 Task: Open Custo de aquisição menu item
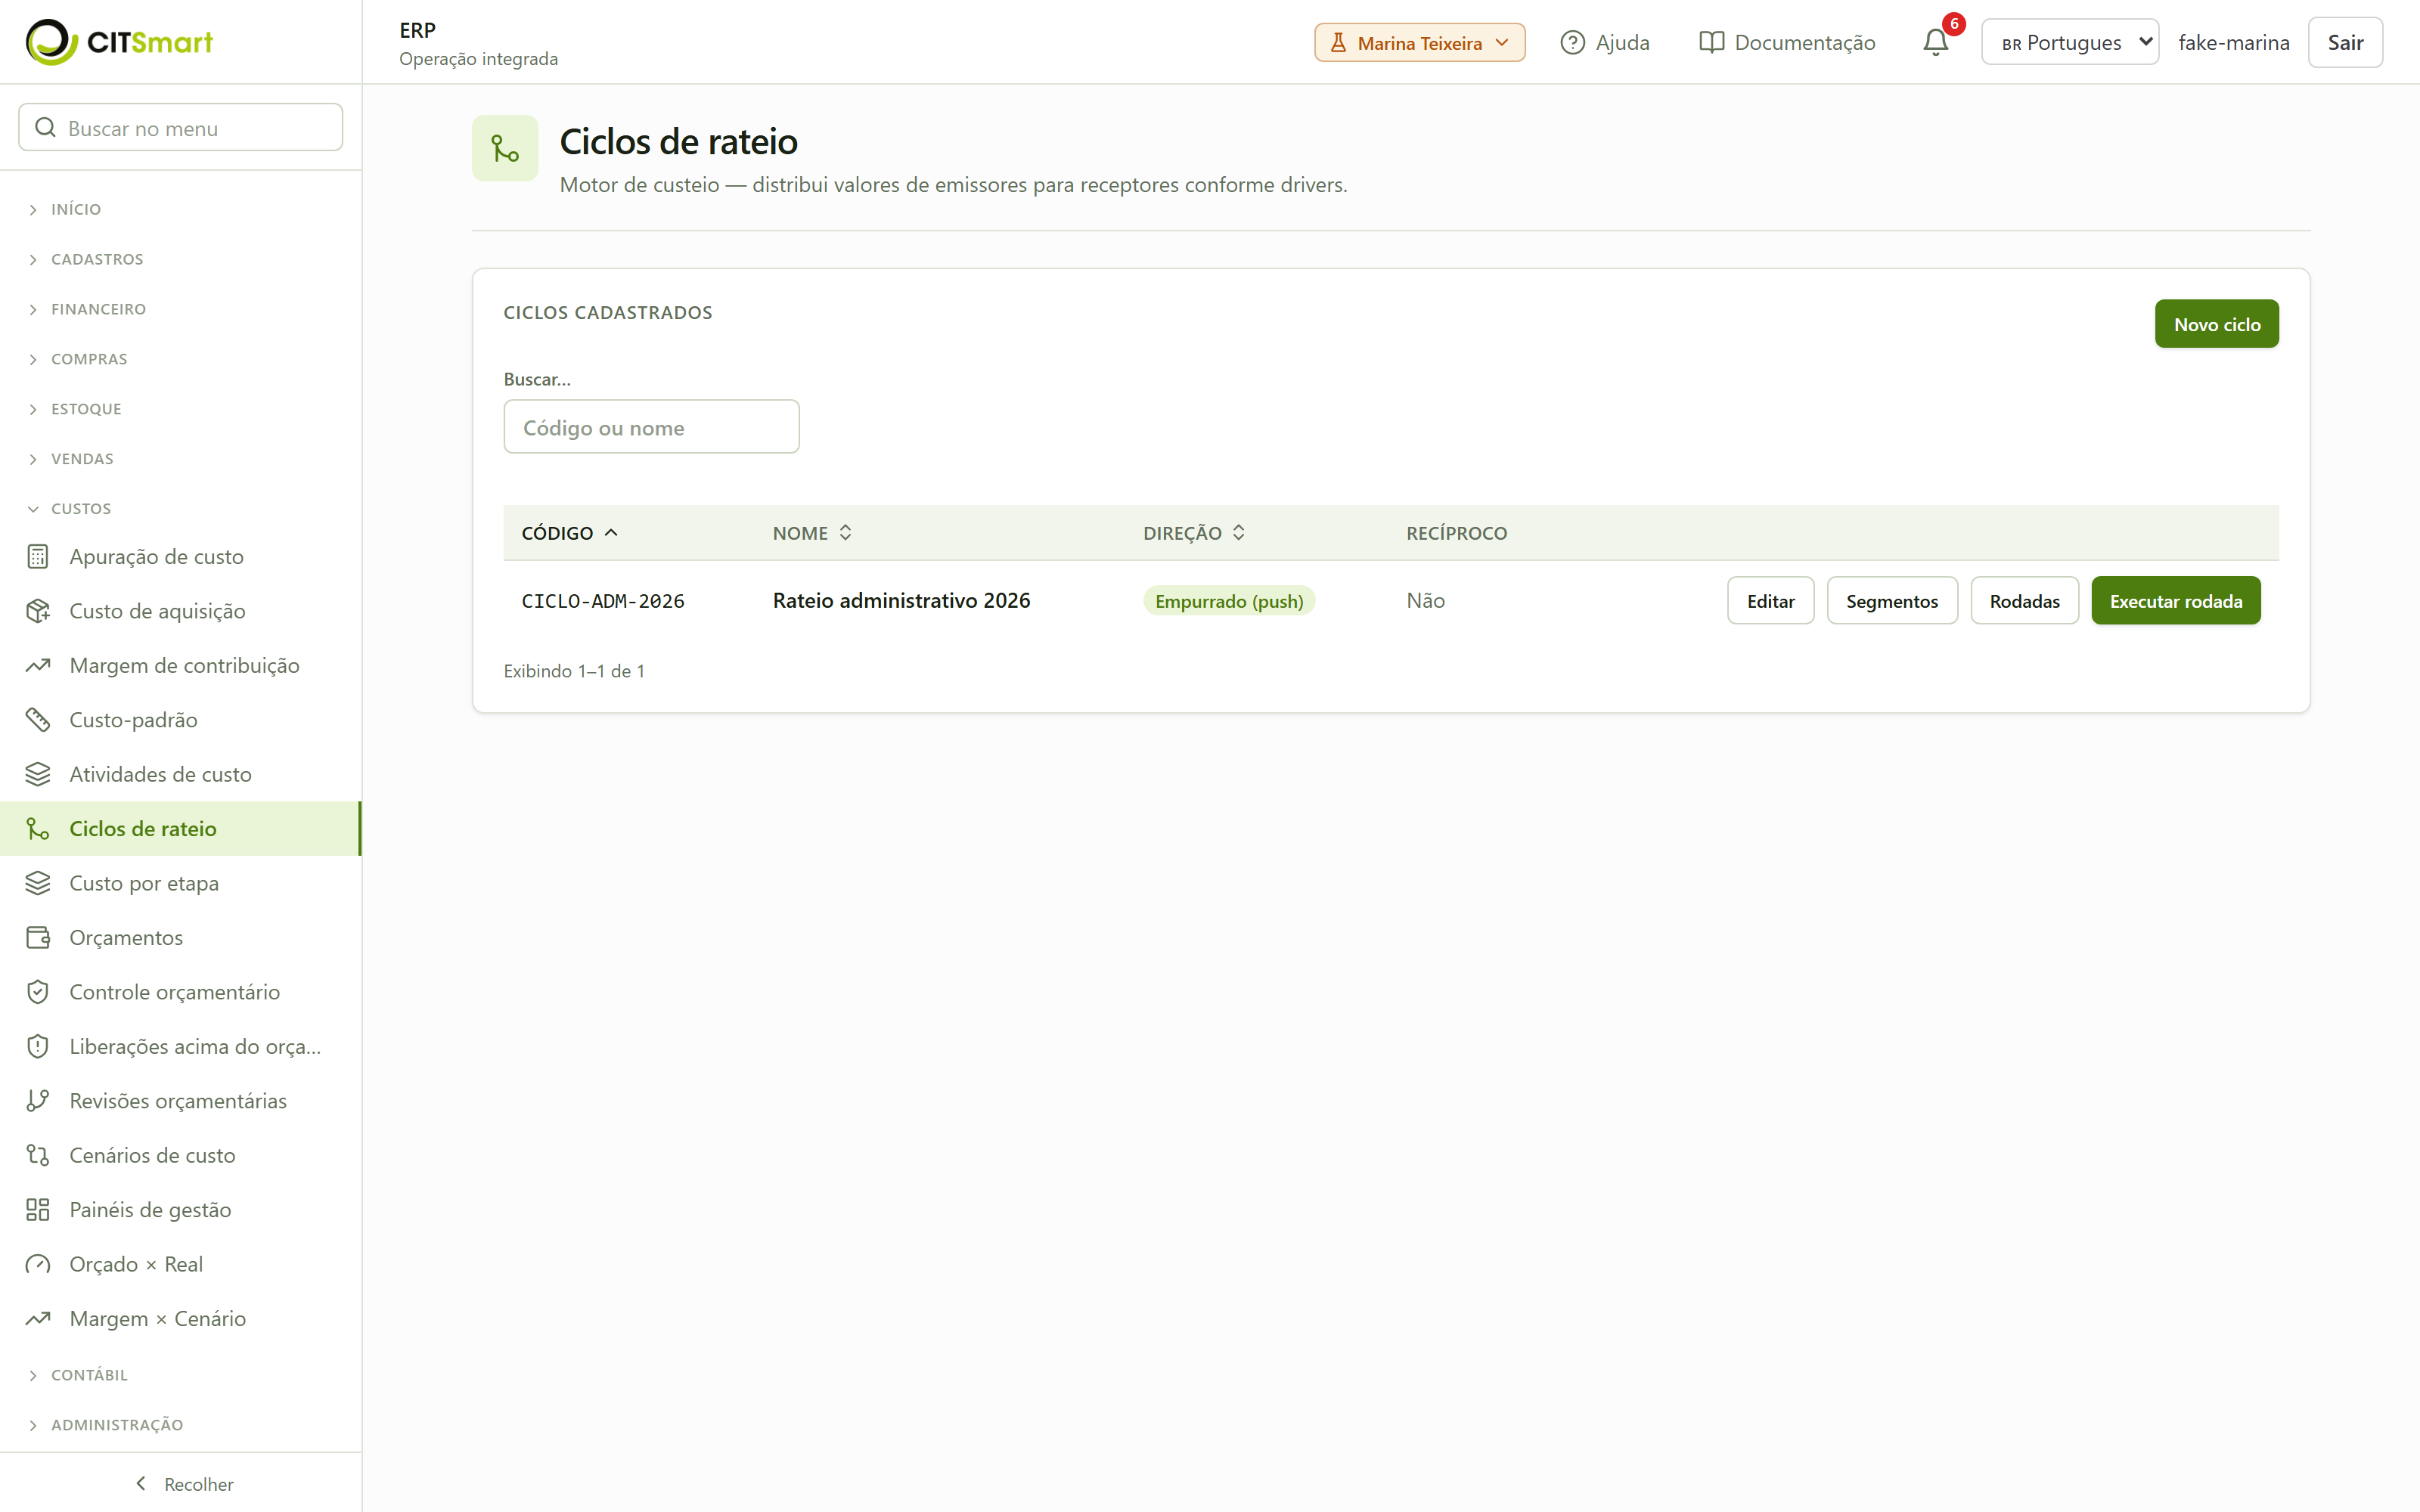click(181, 611)
